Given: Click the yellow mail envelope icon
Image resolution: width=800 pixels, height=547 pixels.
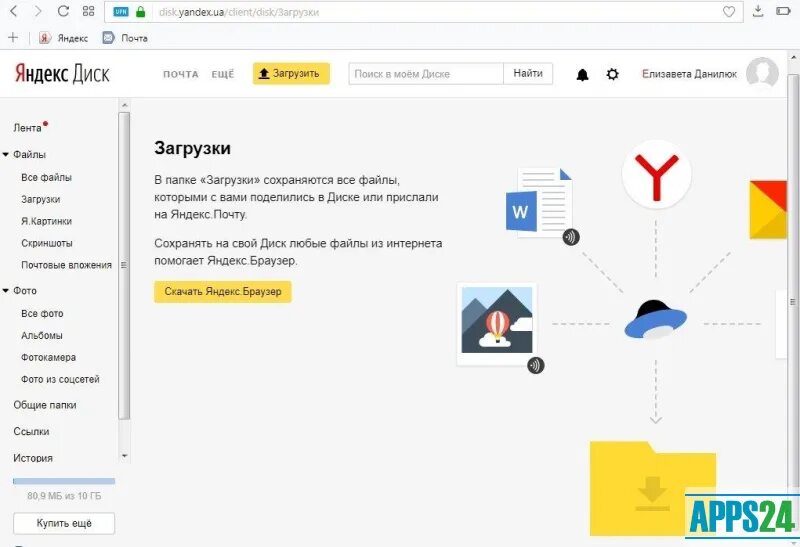Looking at the screenshot, I should tap(768, 210).
